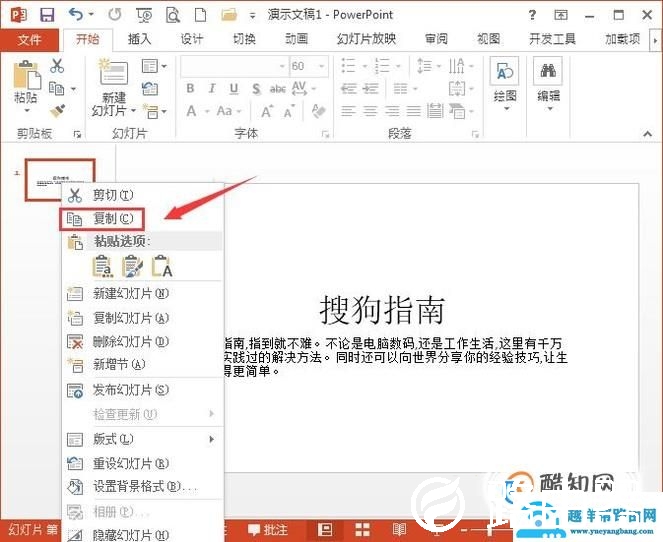
Task: Click the Copy icon in clipboard group
Action: click(57, 88)
